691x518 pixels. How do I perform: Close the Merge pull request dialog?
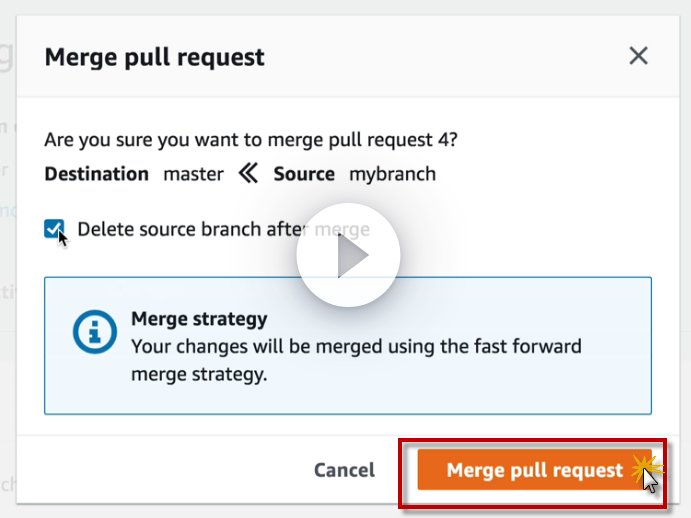(638, 56)
